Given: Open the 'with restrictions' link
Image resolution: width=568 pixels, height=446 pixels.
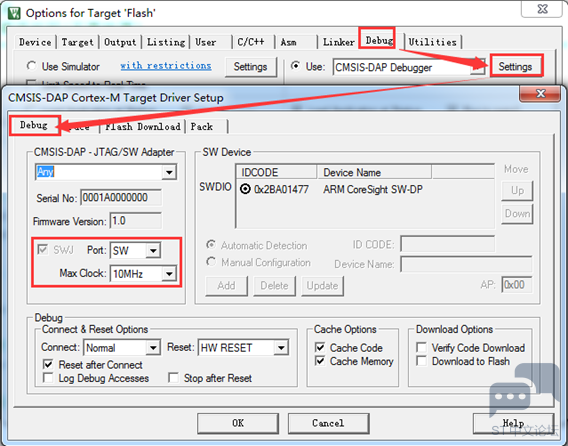Looking at the screenshot, I should (x=166, y=66).
